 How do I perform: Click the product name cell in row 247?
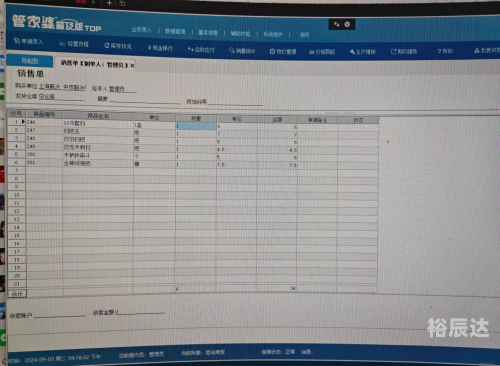point(98,132)
